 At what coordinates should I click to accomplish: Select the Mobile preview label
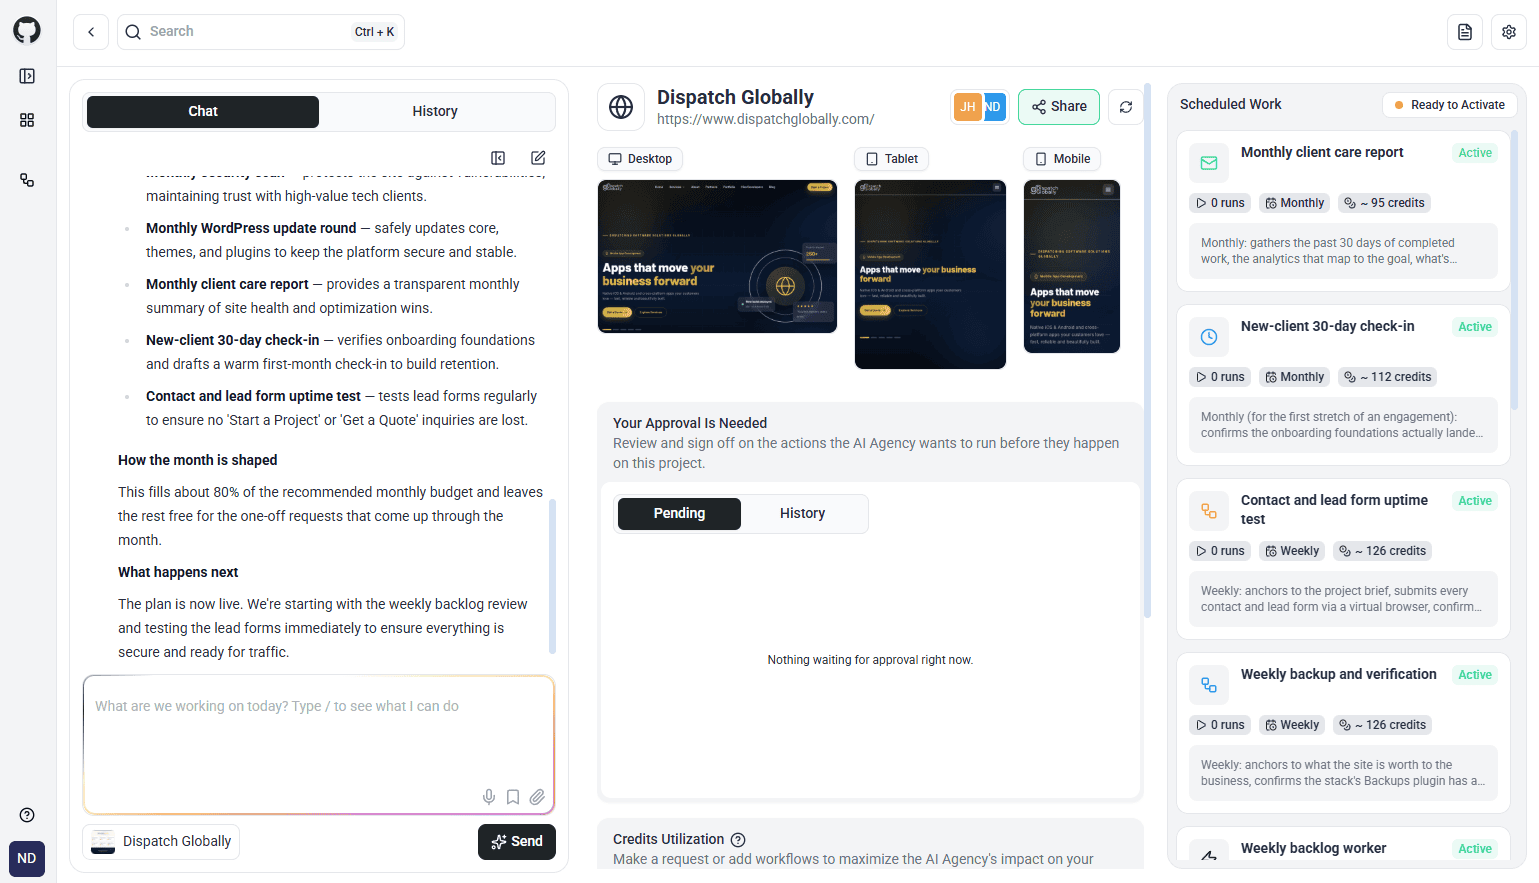1063,159
